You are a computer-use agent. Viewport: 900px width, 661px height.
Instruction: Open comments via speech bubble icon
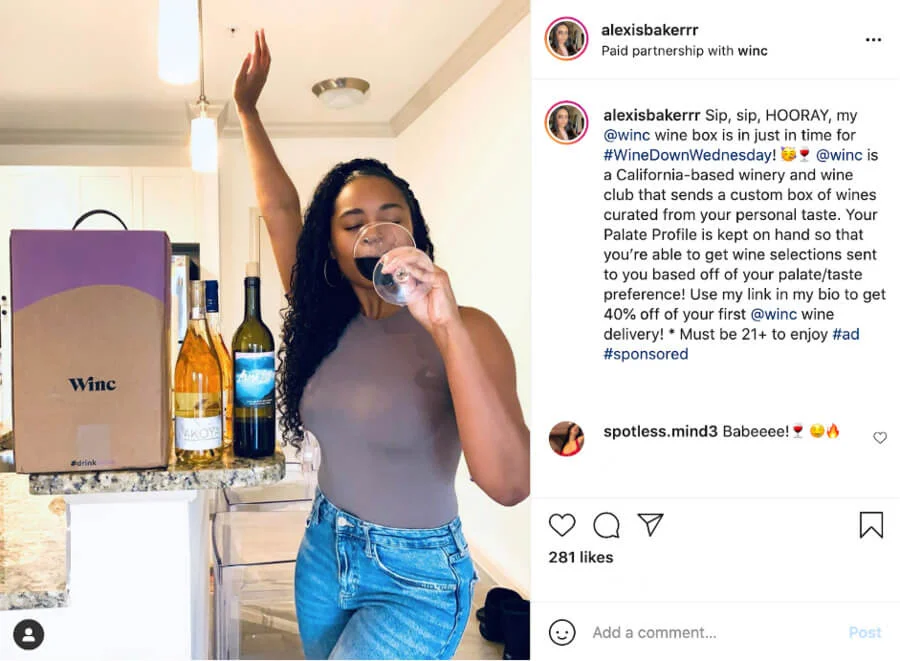(606, 524)
